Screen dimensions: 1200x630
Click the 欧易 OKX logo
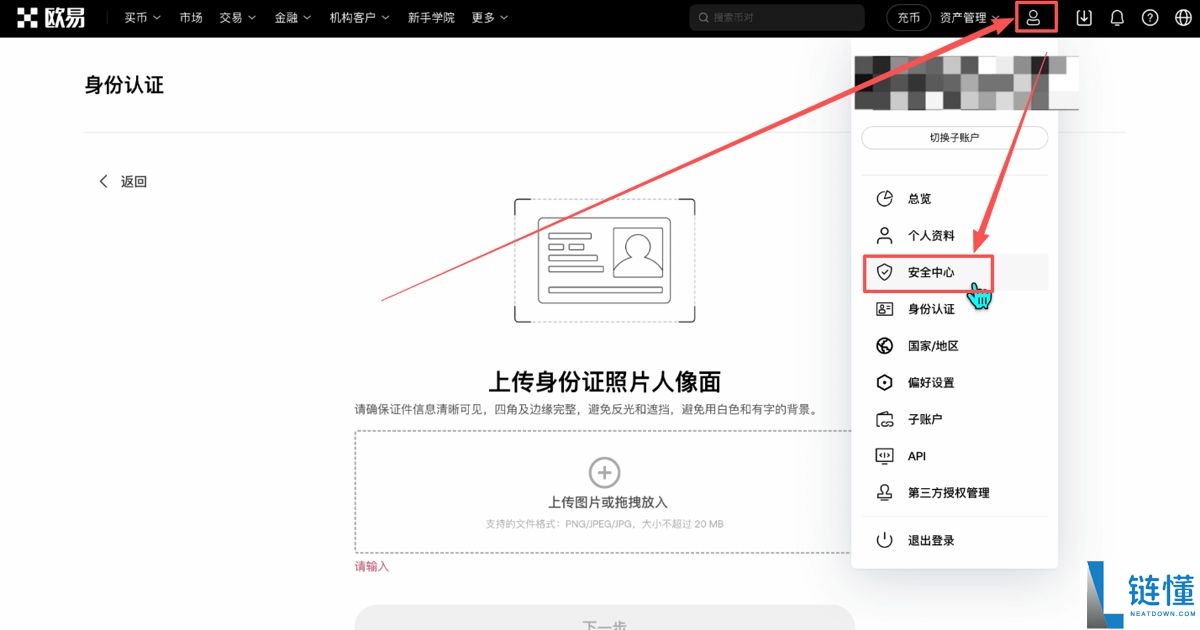[52, 16]
